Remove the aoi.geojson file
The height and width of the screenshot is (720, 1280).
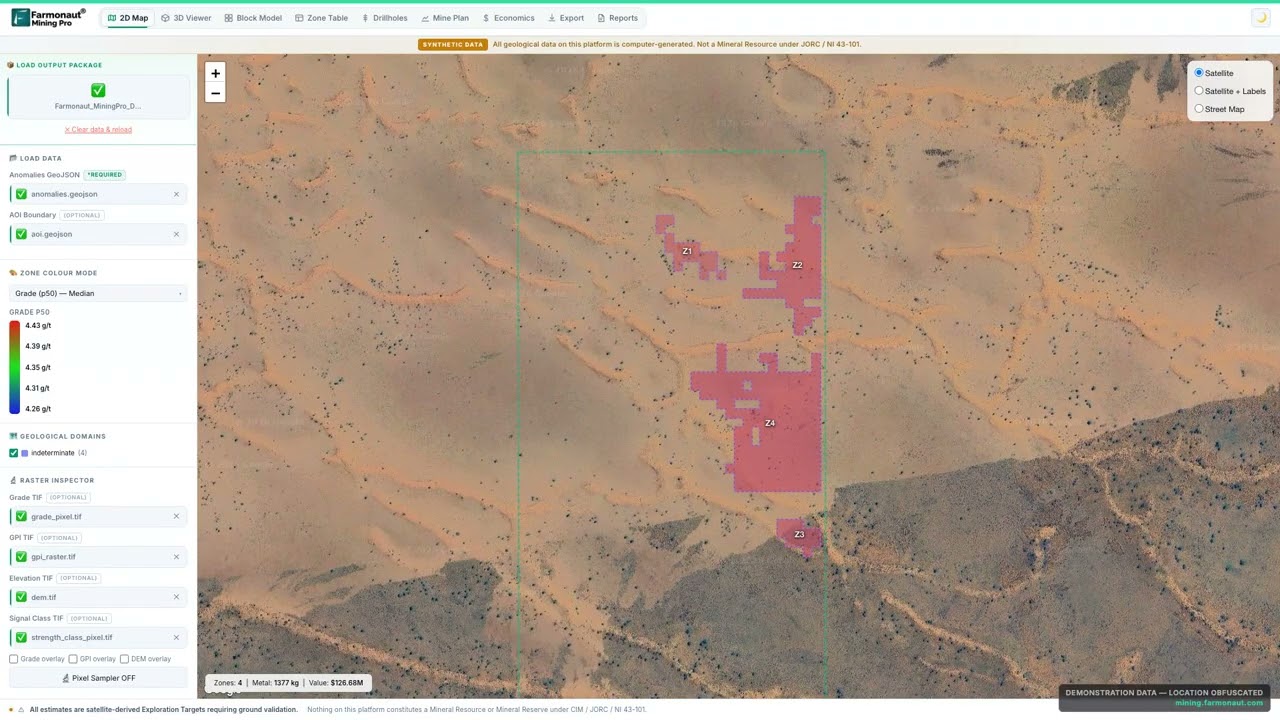(x=176, y=234)
